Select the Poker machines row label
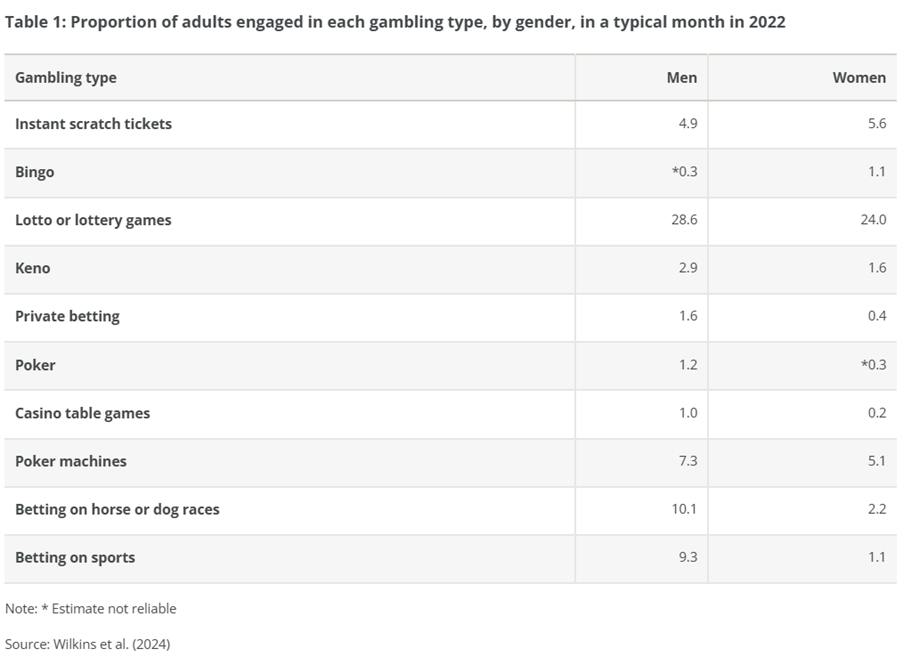The width and height of the screenshot is (903, 657). tap(71, 461)
